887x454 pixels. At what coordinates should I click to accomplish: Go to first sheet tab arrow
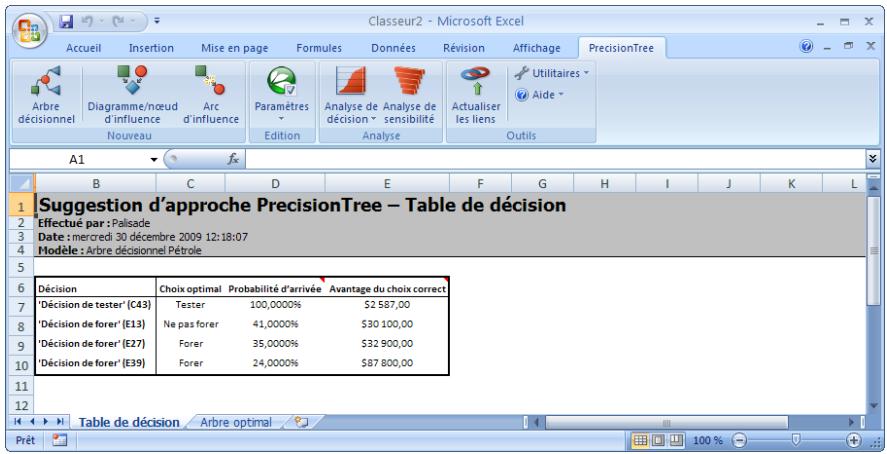tap(18, 422)
